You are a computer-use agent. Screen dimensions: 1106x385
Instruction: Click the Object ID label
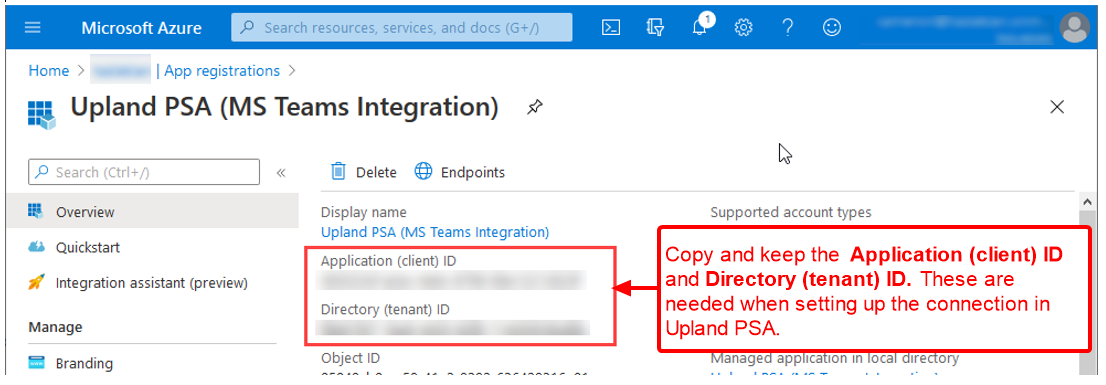[351, 358]
